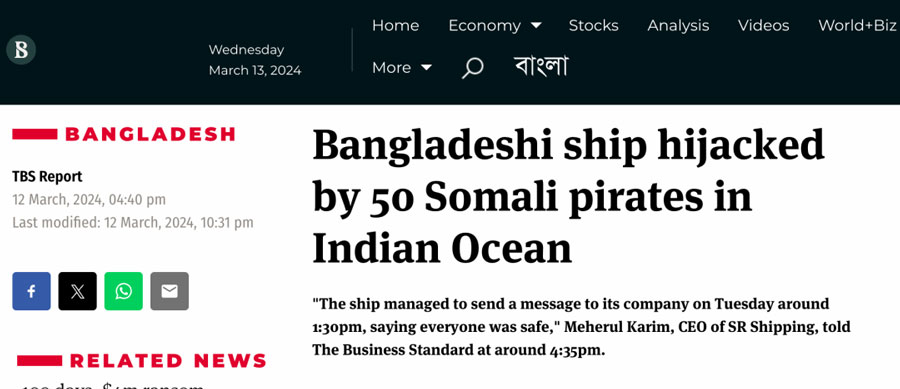Open the Analysis section
Screen dimensions: 900x389
[x=678, y=26]
